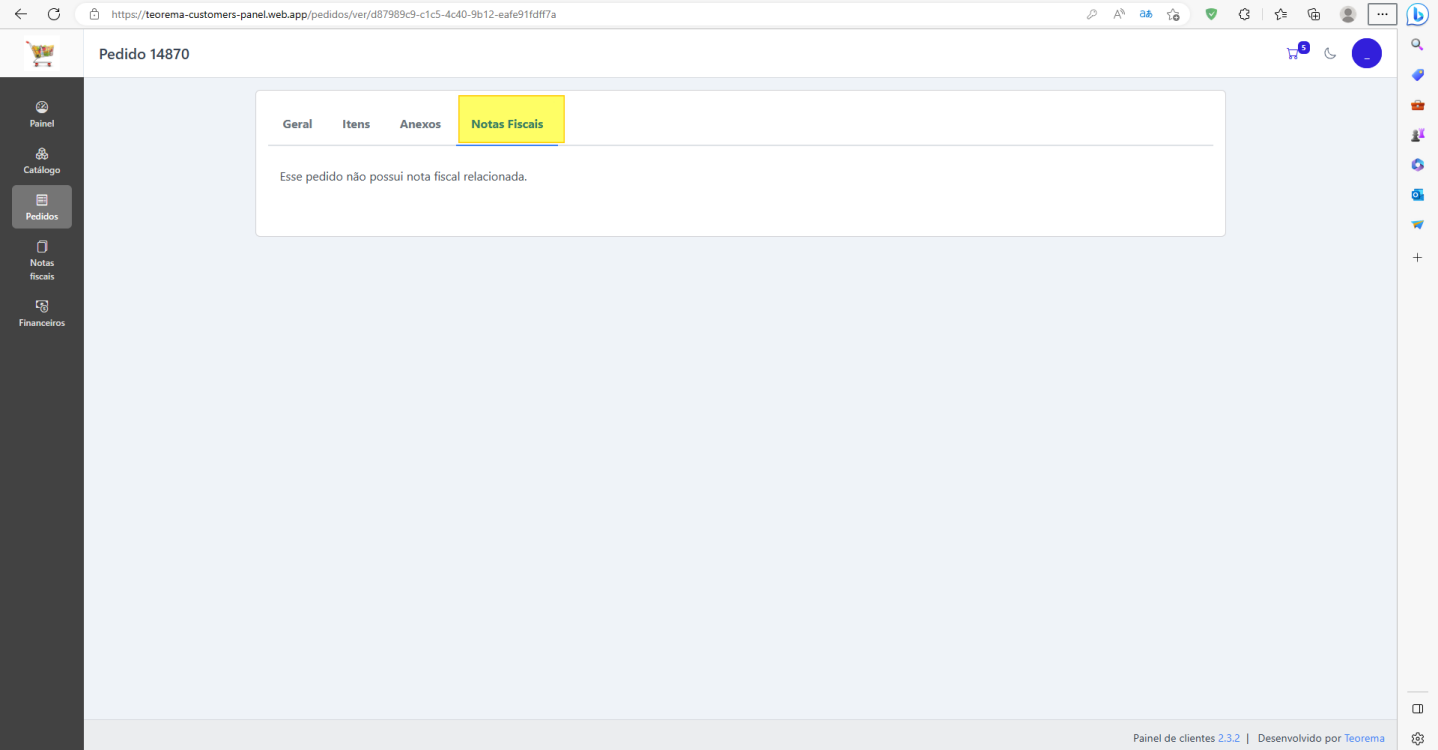
Task: Open saved passwords key icon
Action: click(1091, 15)
